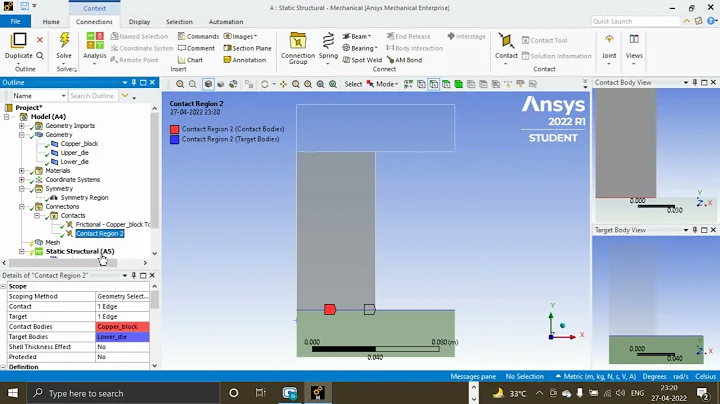Click the Quick Launch search box

(636, 21)
